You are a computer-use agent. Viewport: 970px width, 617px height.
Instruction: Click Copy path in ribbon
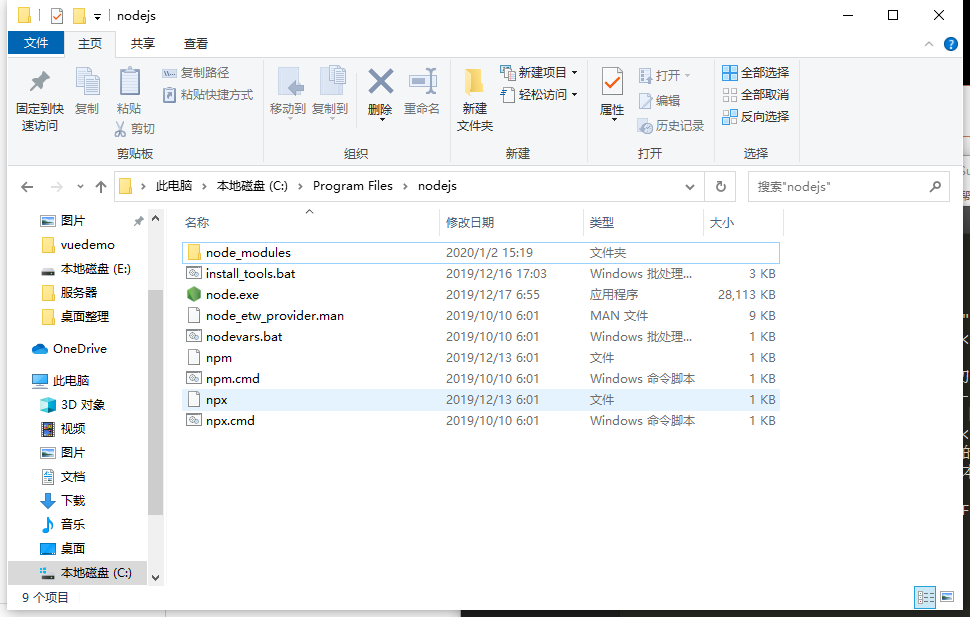[195, 73]
